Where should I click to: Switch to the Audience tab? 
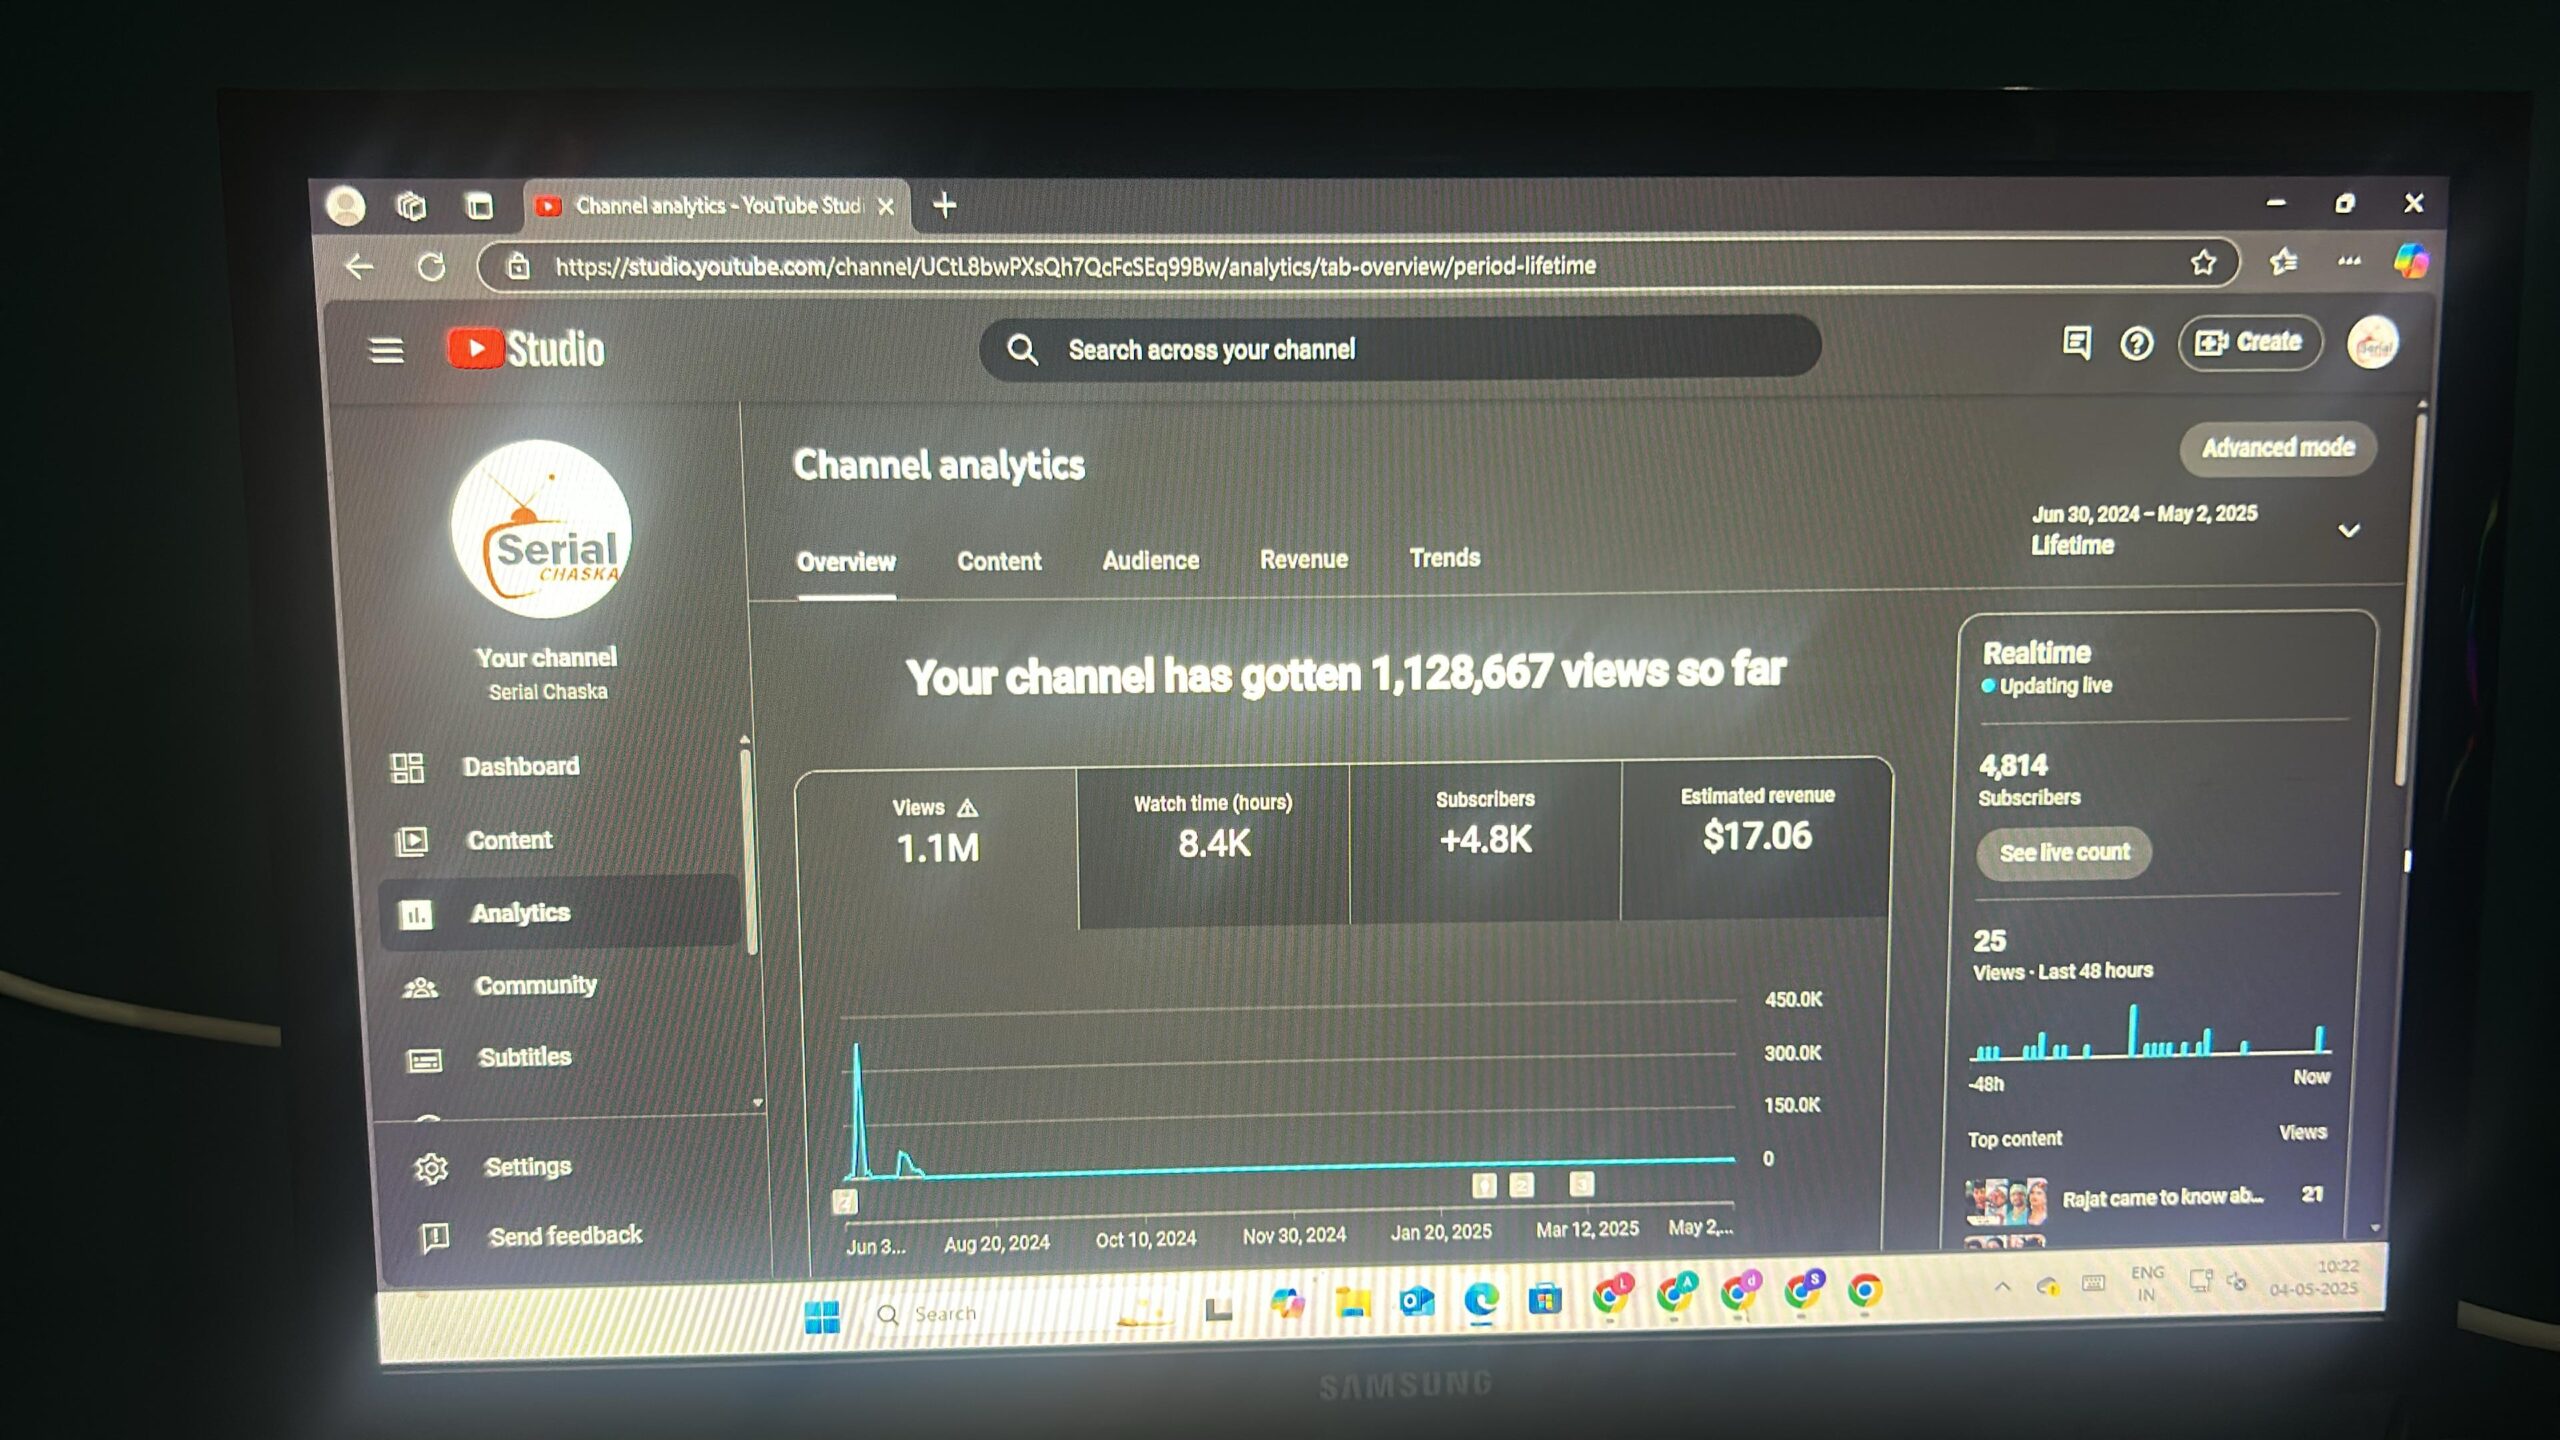tap(1150, 560)
